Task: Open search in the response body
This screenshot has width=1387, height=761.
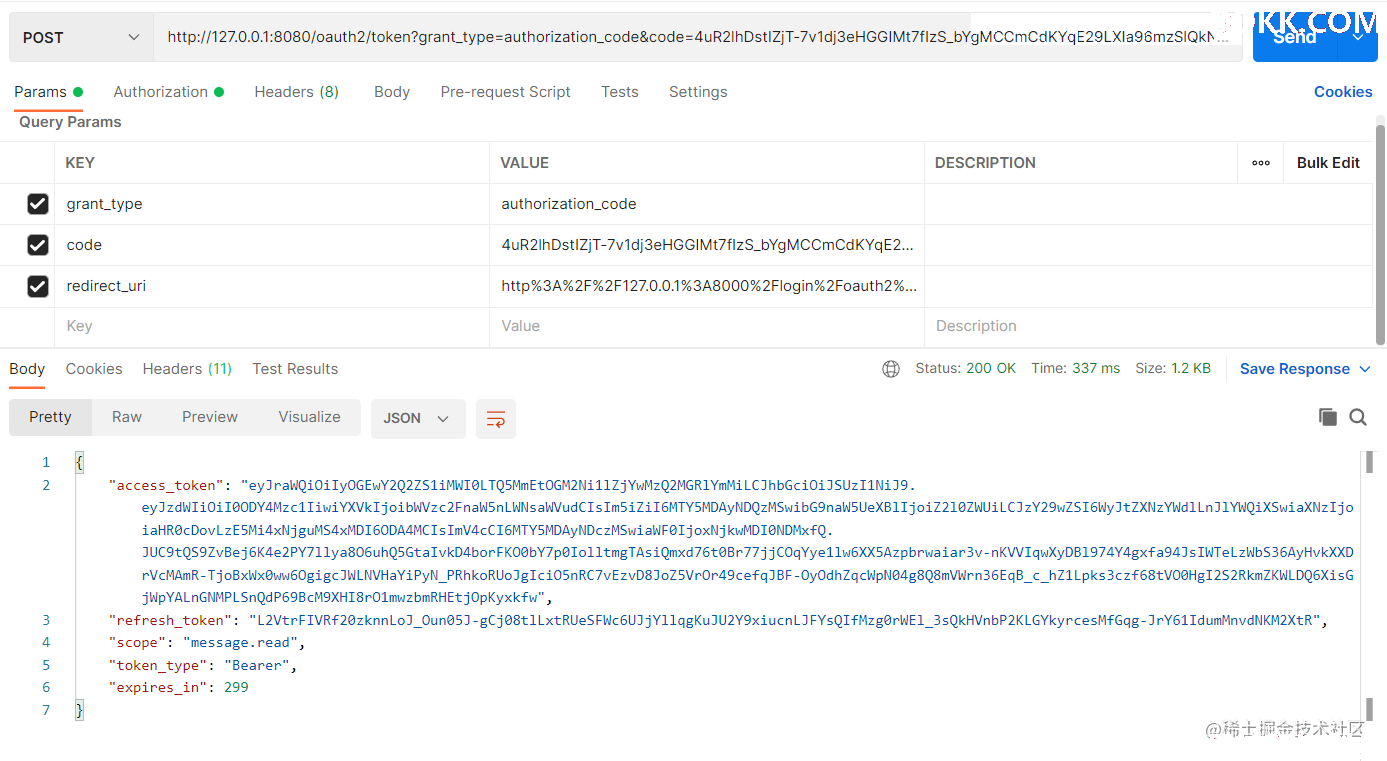Action: pos(1358,418)
